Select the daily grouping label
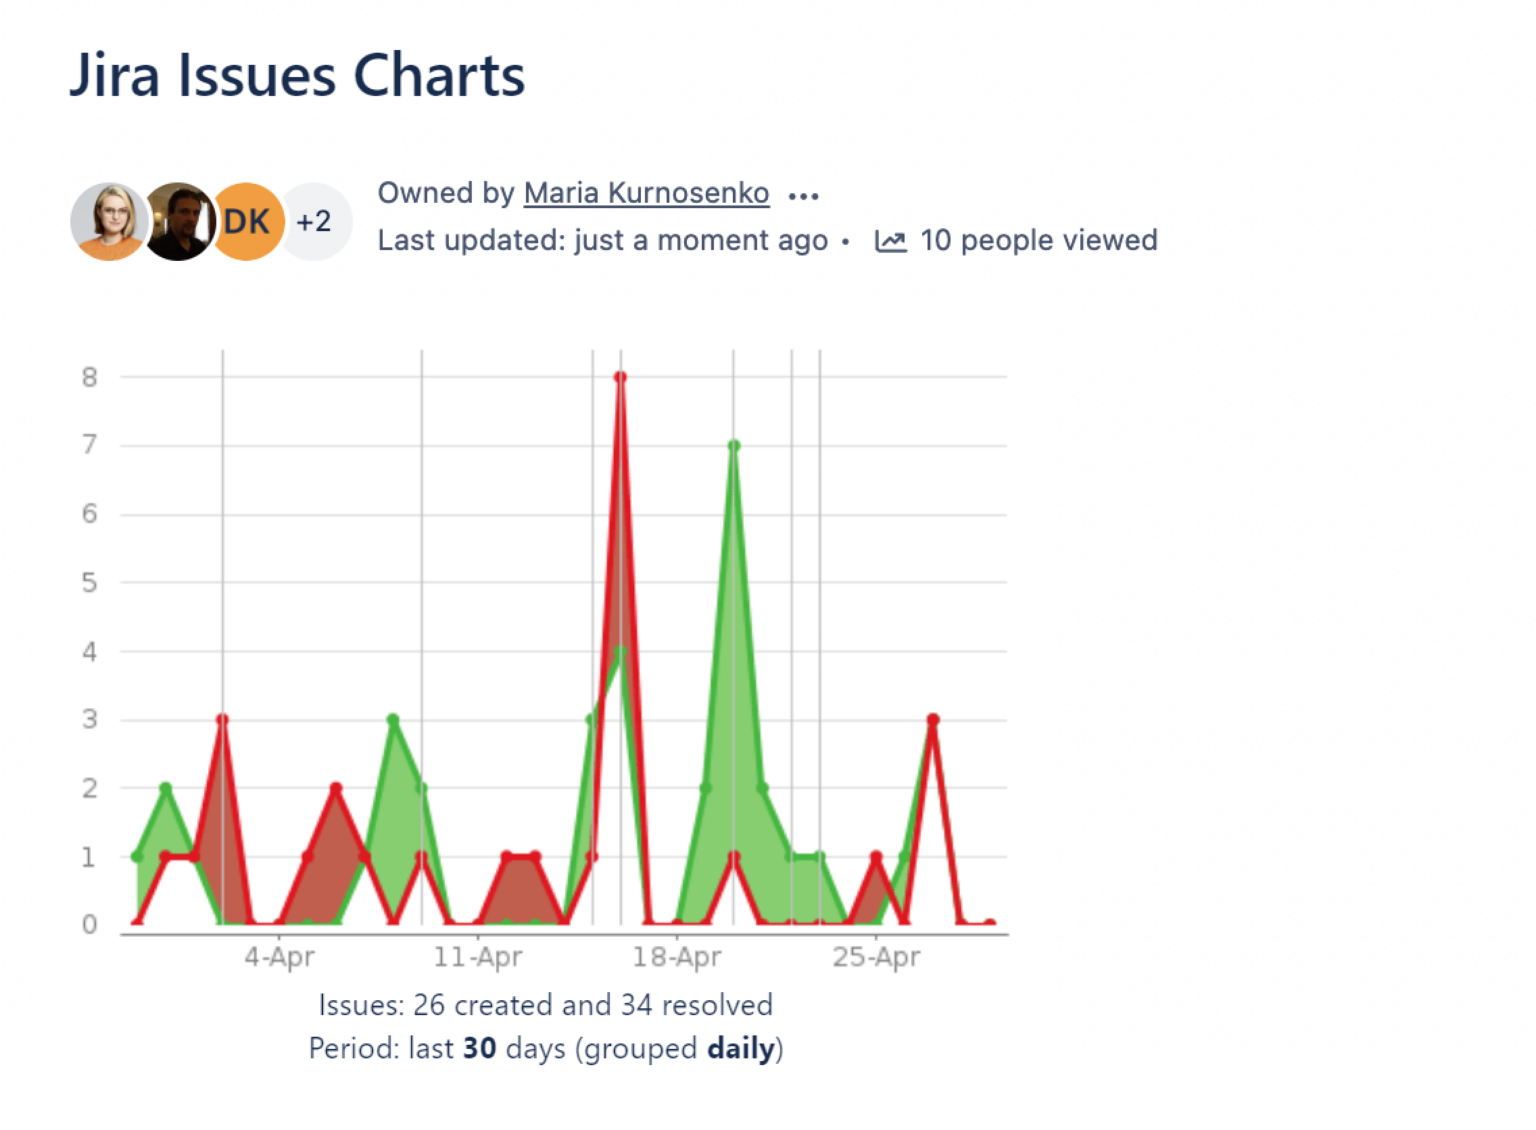Screen dimensions: 1536x1130 pos(737,1049)
